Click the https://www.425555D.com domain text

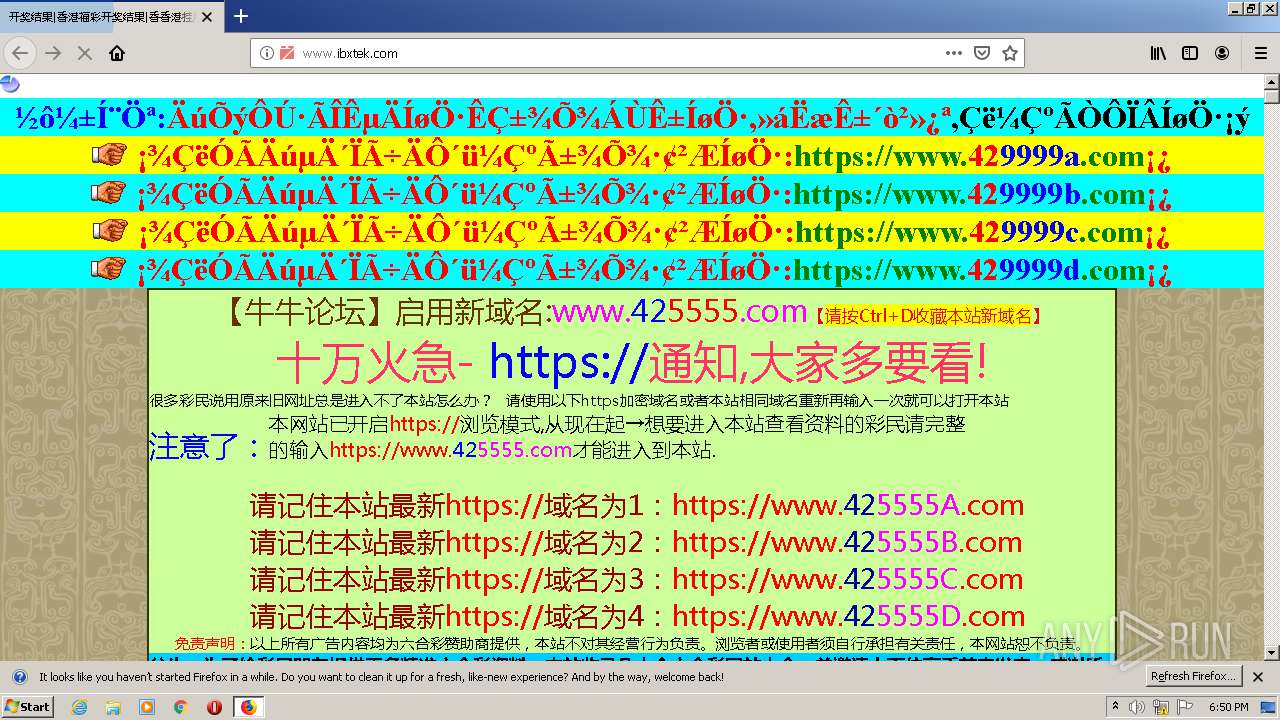pyautogui.click(x=849, y=616)
